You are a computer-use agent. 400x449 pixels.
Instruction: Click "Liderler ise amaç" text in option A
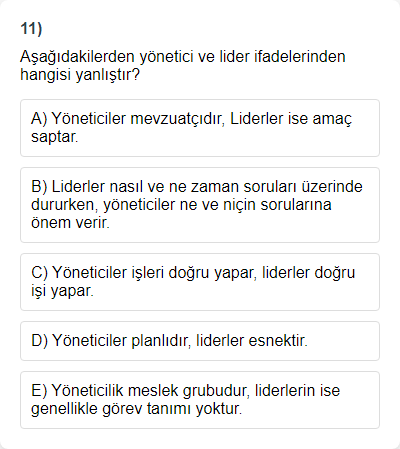click(291, 119)
